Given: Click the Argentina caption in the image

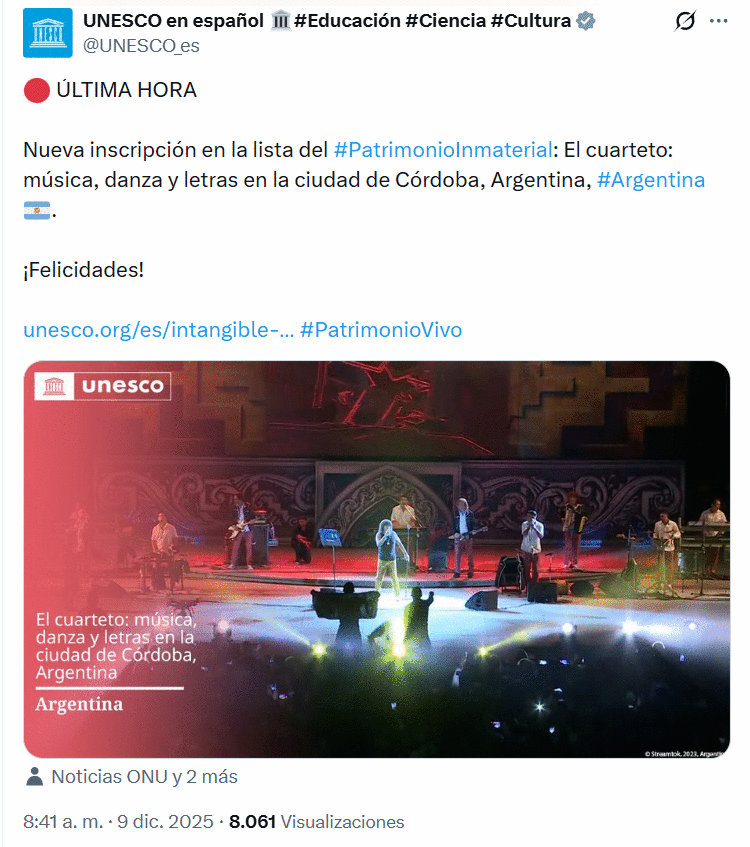Looking at the screenshot, I should 79,704.
